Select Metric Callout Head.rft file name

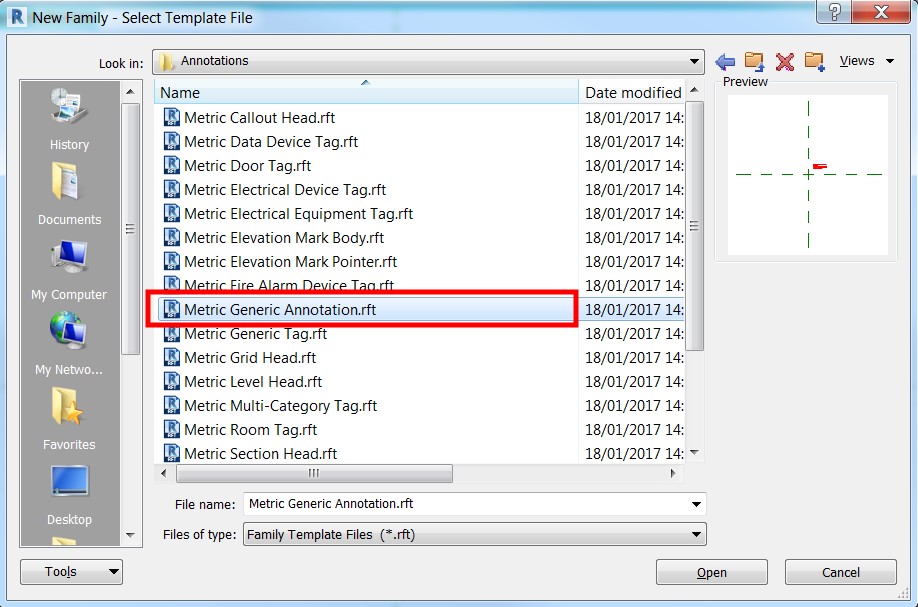tap(259, 118)
